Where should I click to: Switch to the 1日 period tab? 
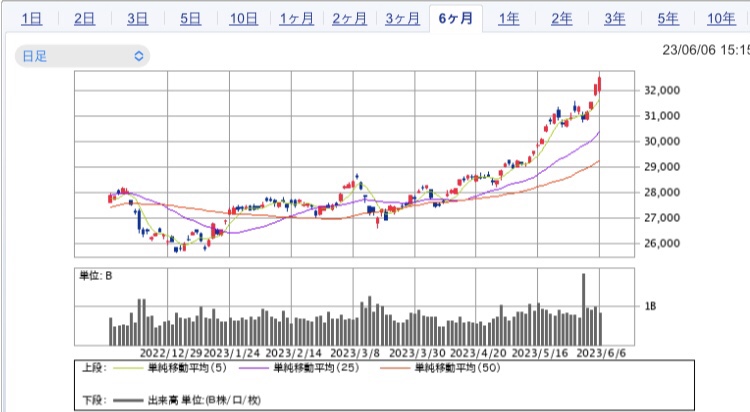(32, 19)
